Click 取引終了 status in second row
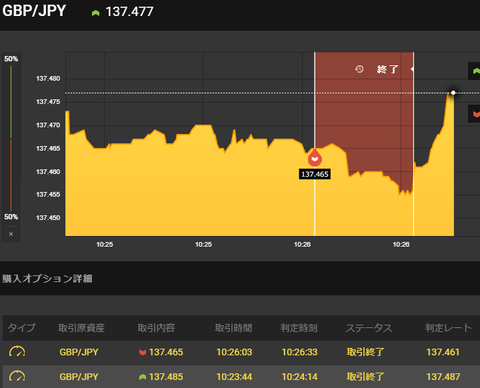The image size is (480, 388). (x=365, y=377)
